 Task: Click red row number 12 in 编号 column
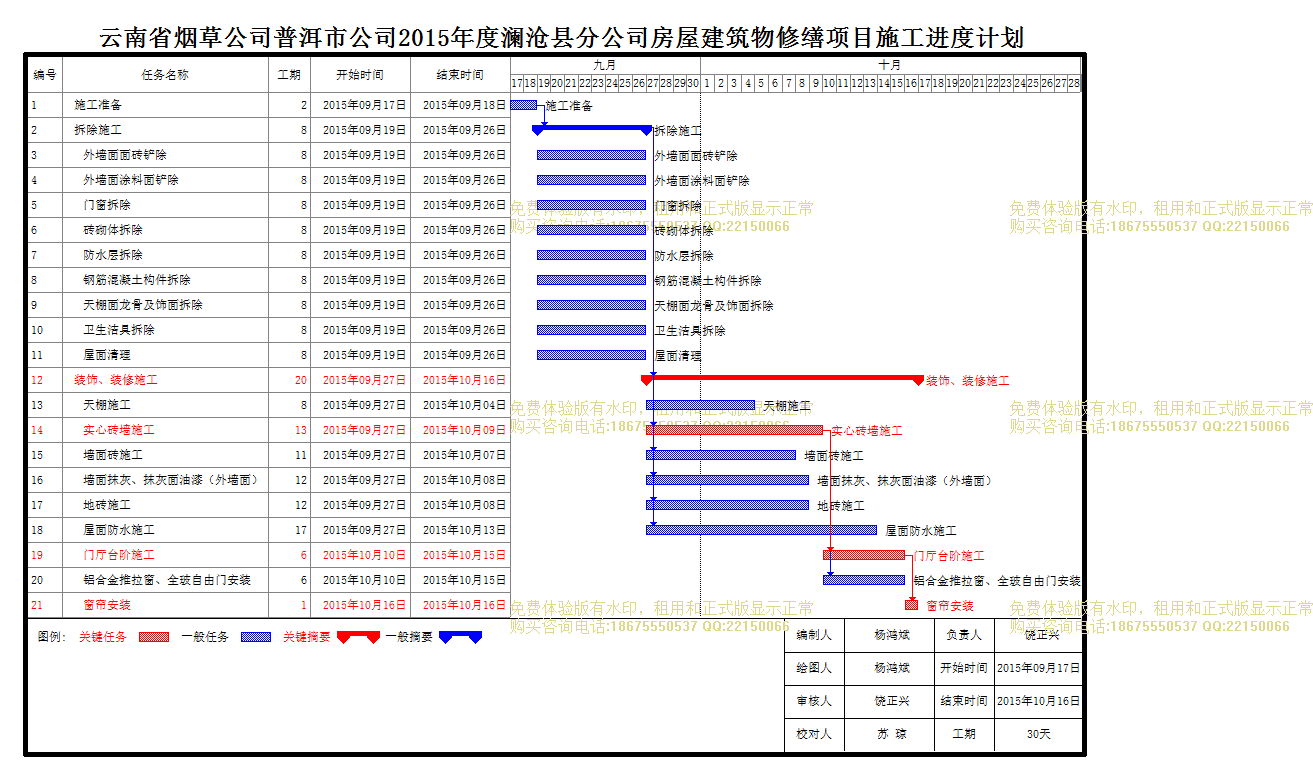pos(37,380)
